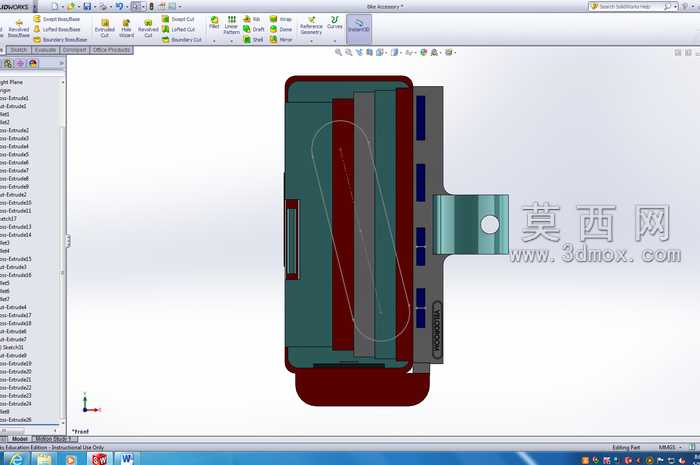Open the ConfigurationManager tab icon
This screenshot has width=700, height=465.
[x=8, y=63]
